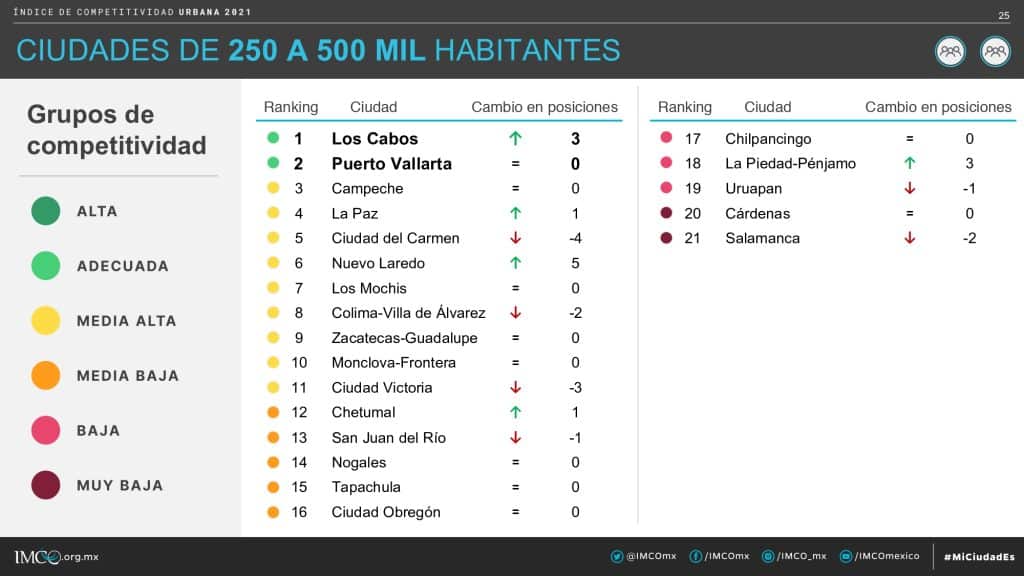
Task: Click the equals sign in the Cárdenas row
Action: (x=910, y=214)
